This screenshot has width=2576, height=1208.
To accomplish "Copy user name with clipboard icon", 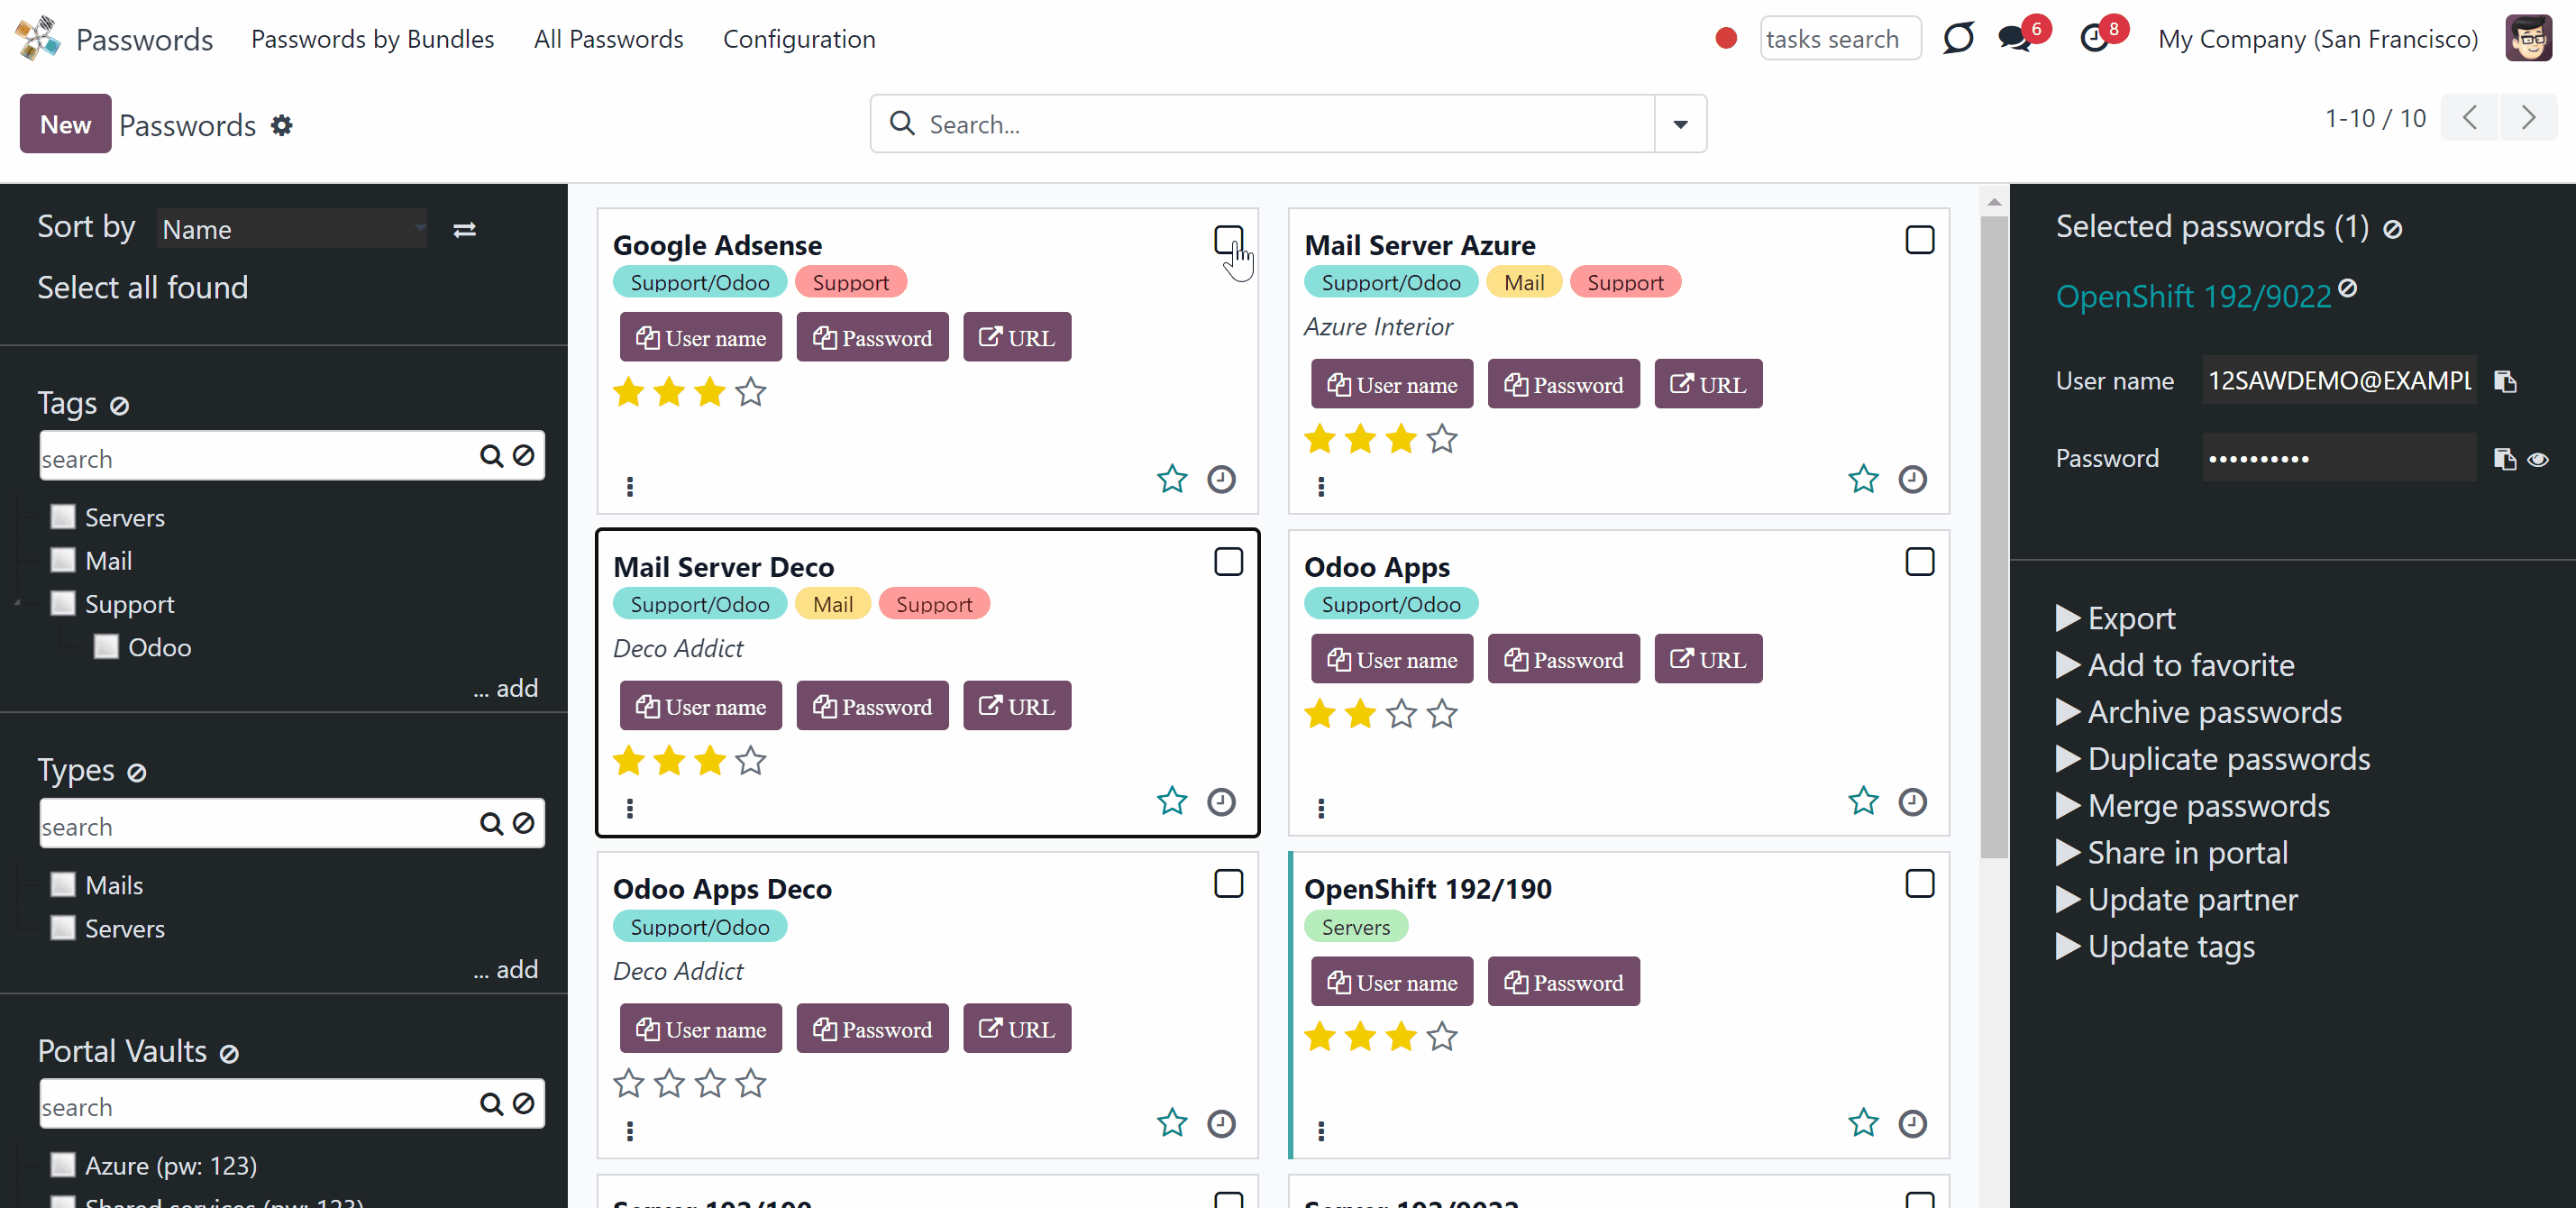I will click(2504, 381).
